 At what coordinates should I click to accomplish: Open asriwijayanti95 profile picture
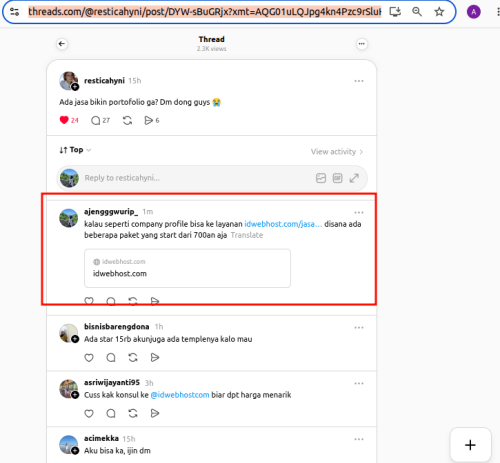tap(69, 389)
